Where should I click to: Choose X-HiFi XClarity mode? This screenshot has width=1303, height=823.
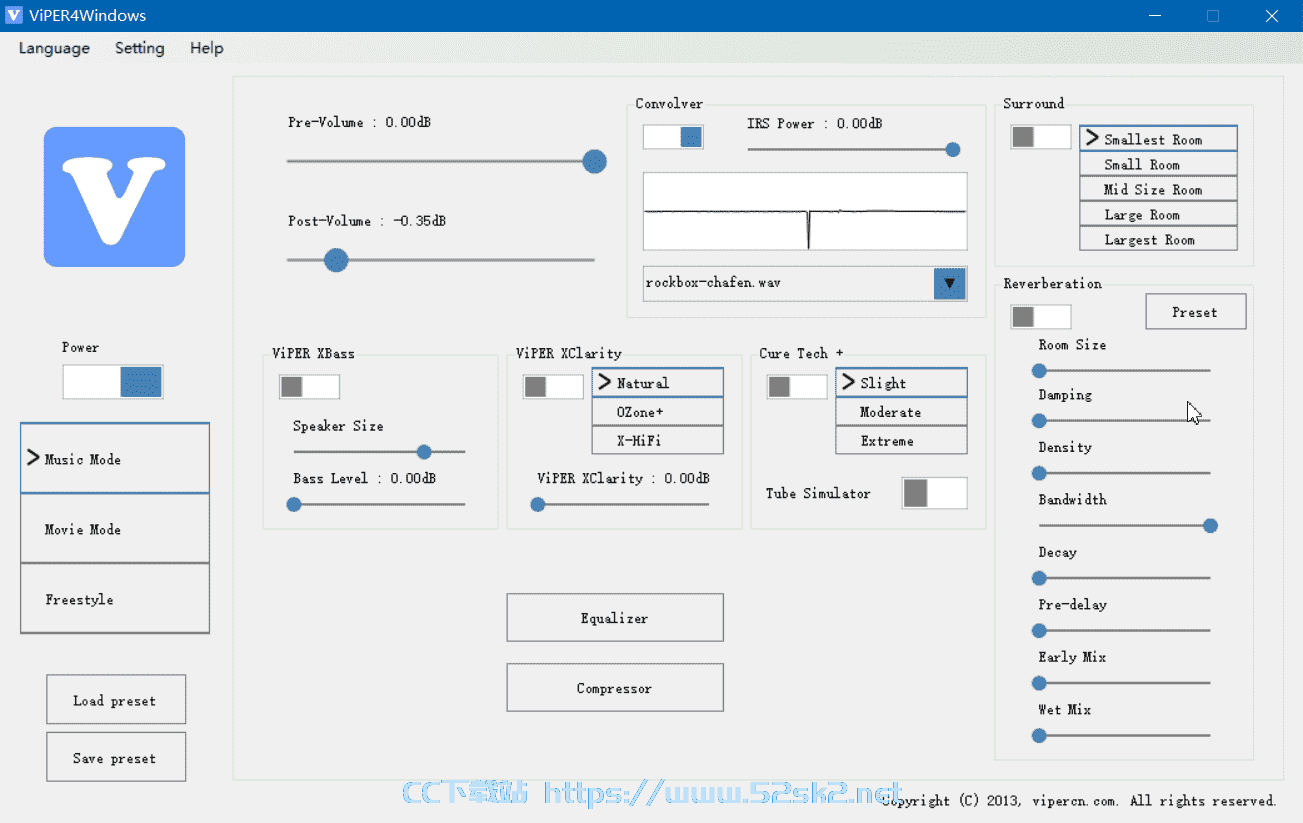coord(657,440)
